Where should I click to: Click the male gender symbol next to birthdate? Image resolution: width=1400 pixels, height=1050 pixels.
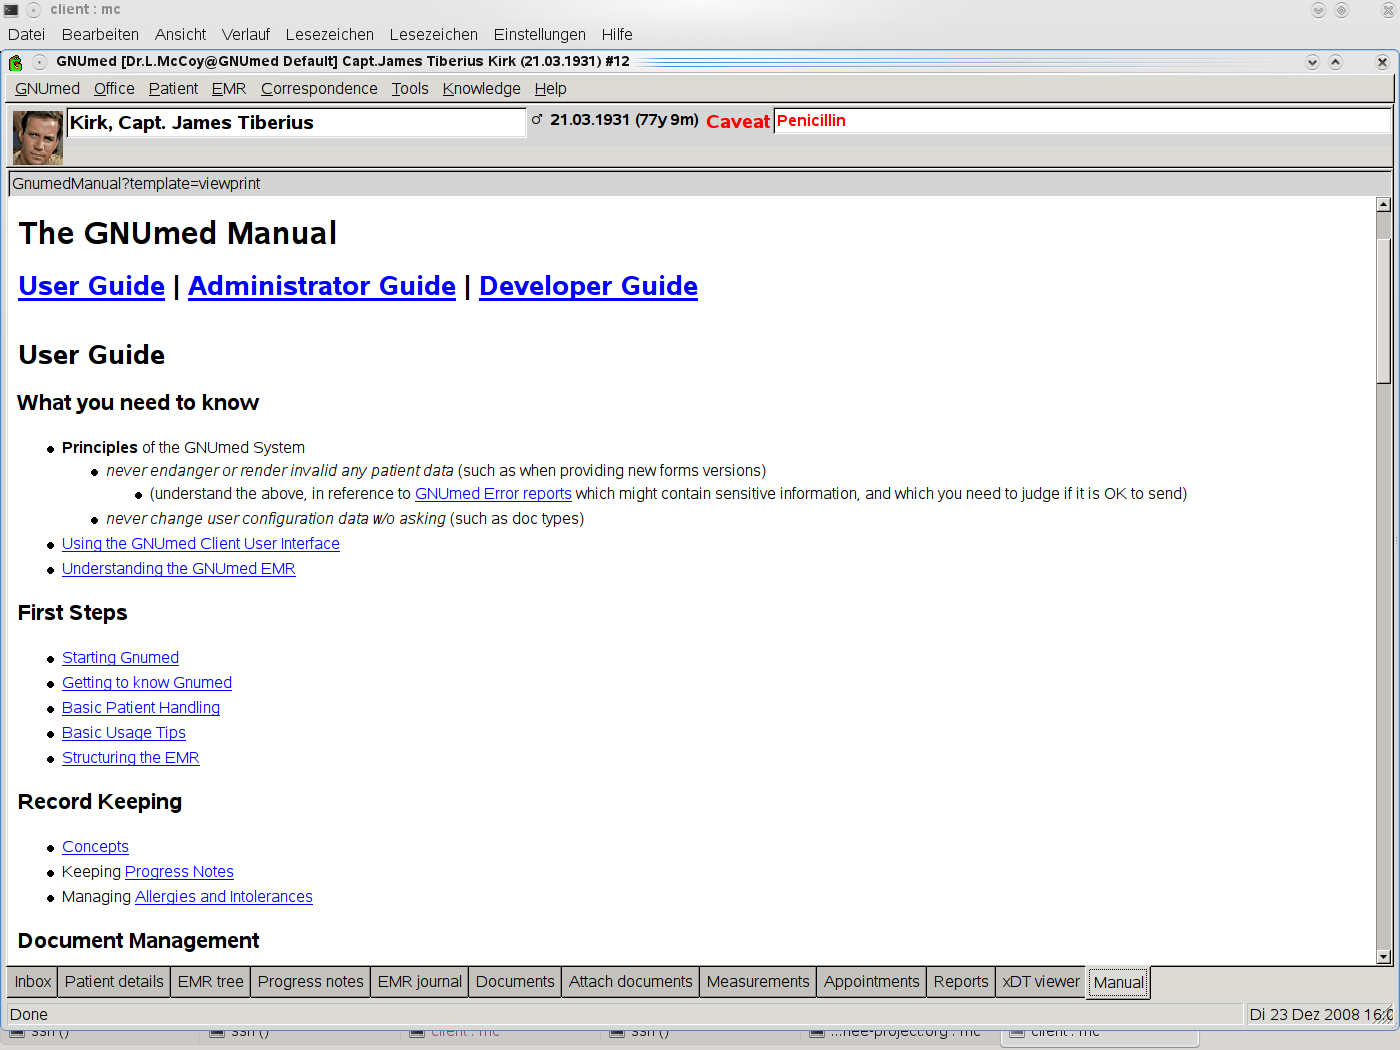[x=537, y=119]
